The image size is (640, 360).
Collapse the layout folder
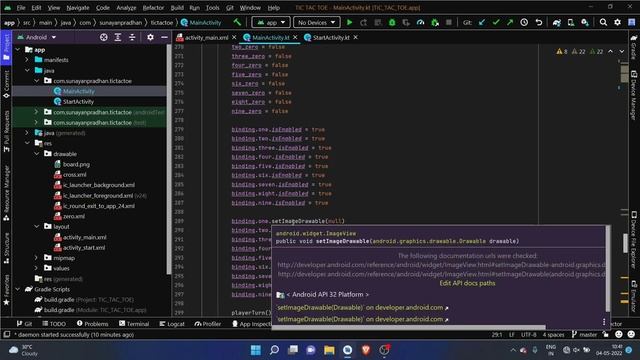click(36, 227)
